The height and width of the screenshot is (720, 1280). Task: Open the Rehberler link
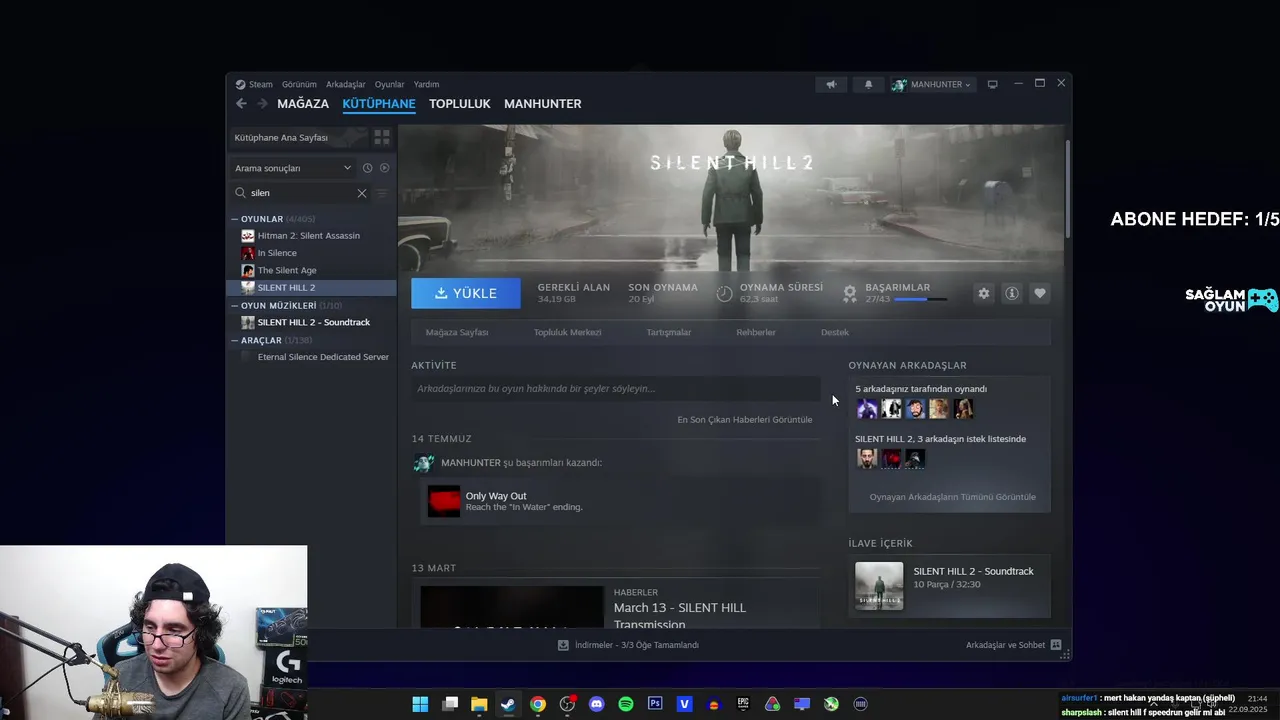click(x=756, y=332)
